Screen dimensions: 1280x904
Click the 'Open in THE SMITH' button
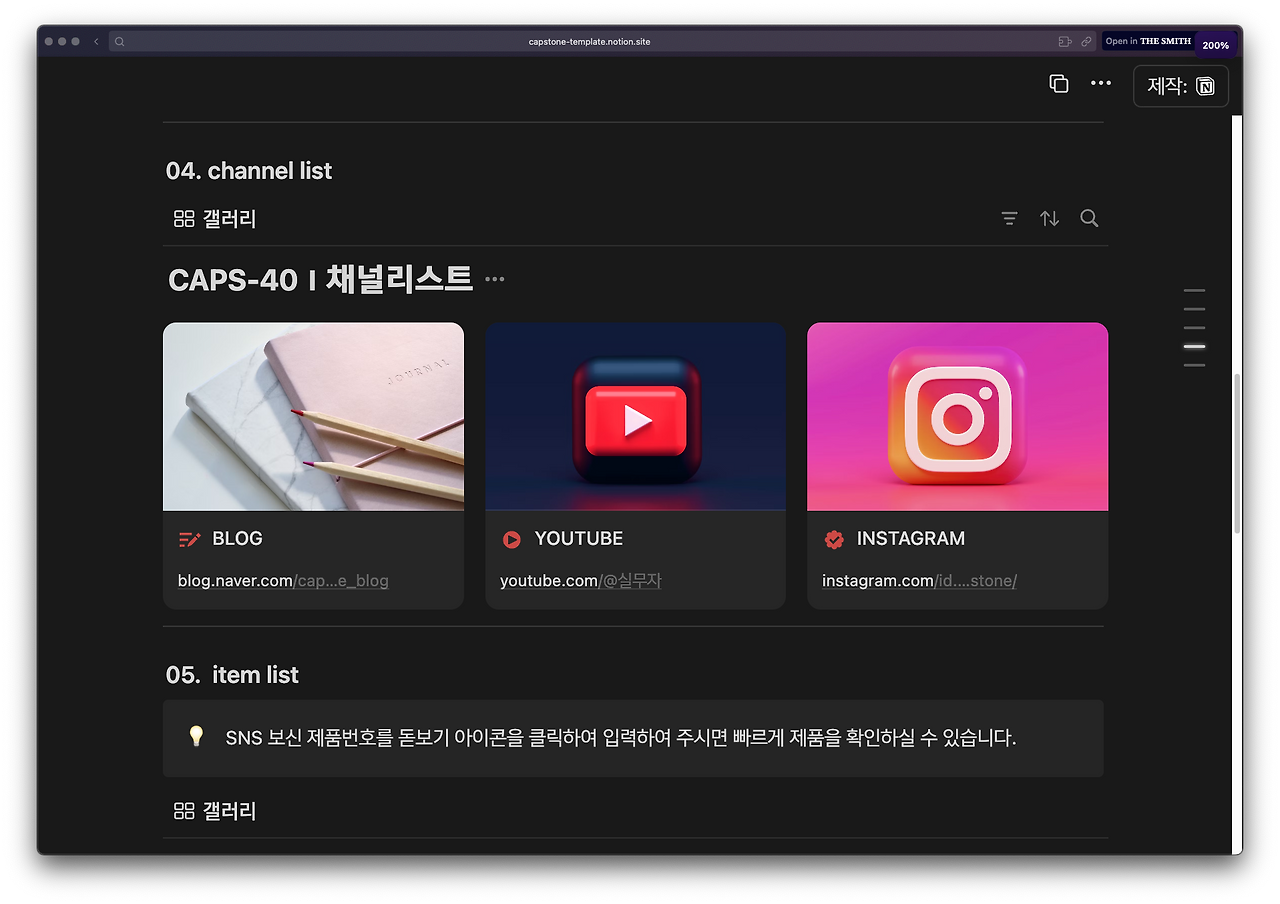point(1148,42)
